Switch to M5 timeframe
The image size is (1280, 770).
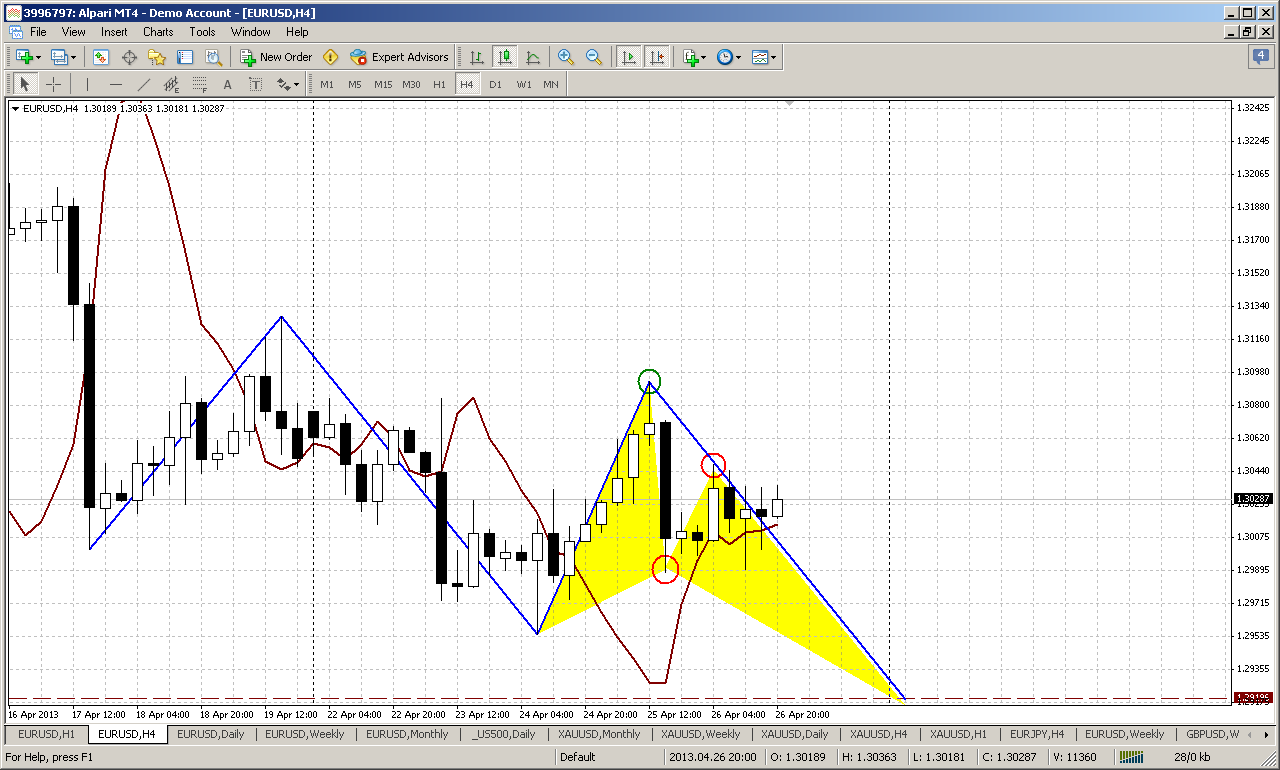[x=355, y=84]
